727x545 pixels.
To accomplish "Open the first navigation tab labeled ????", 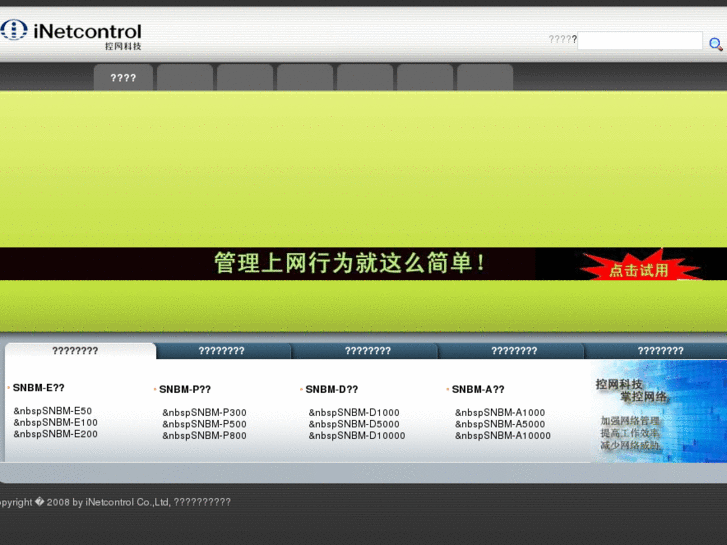I will click(x=123, y=77).
